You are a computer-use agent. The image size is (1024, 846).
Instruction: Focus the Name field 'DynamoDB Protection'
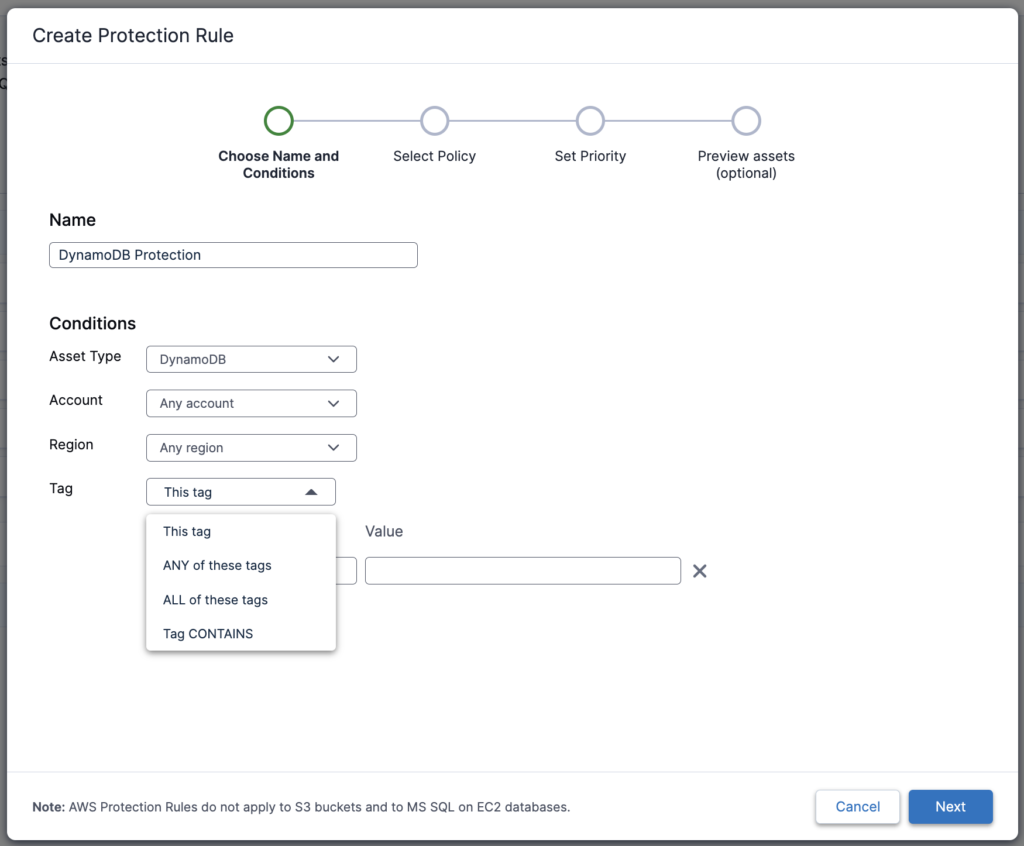[x=233, y=255]
